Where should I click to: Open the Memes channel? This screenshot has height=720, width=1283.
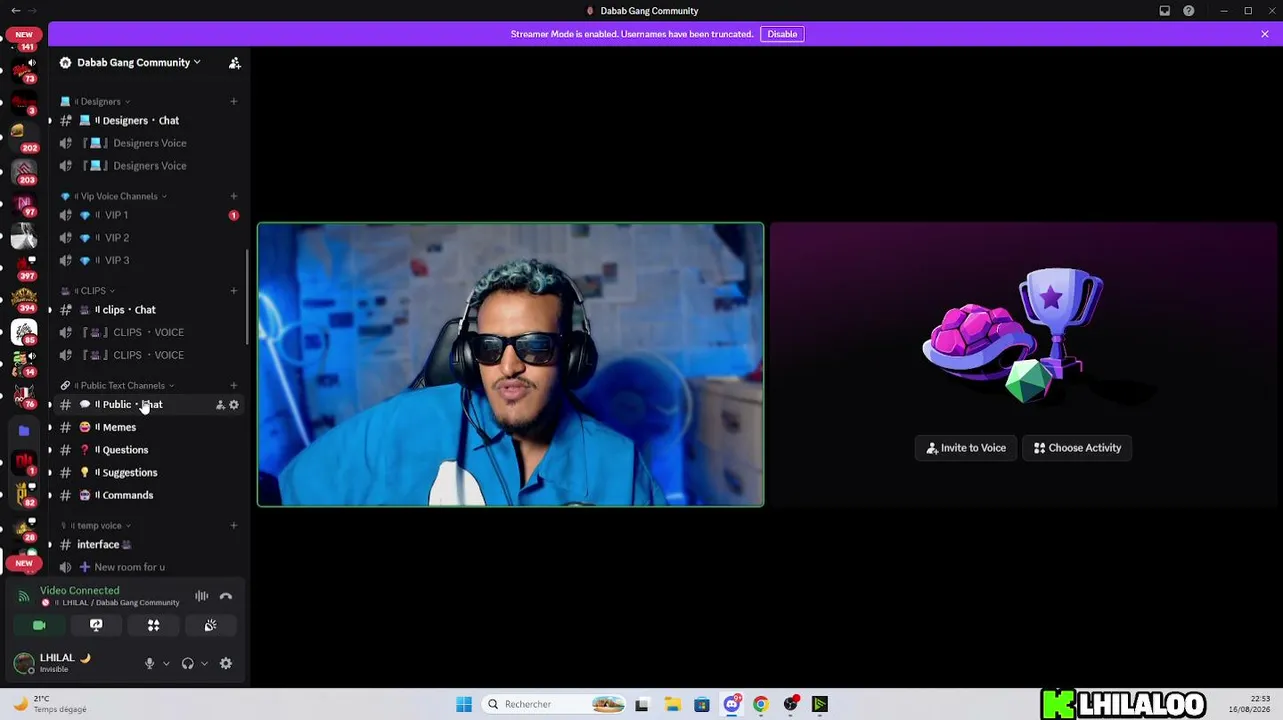pos(149,427)
